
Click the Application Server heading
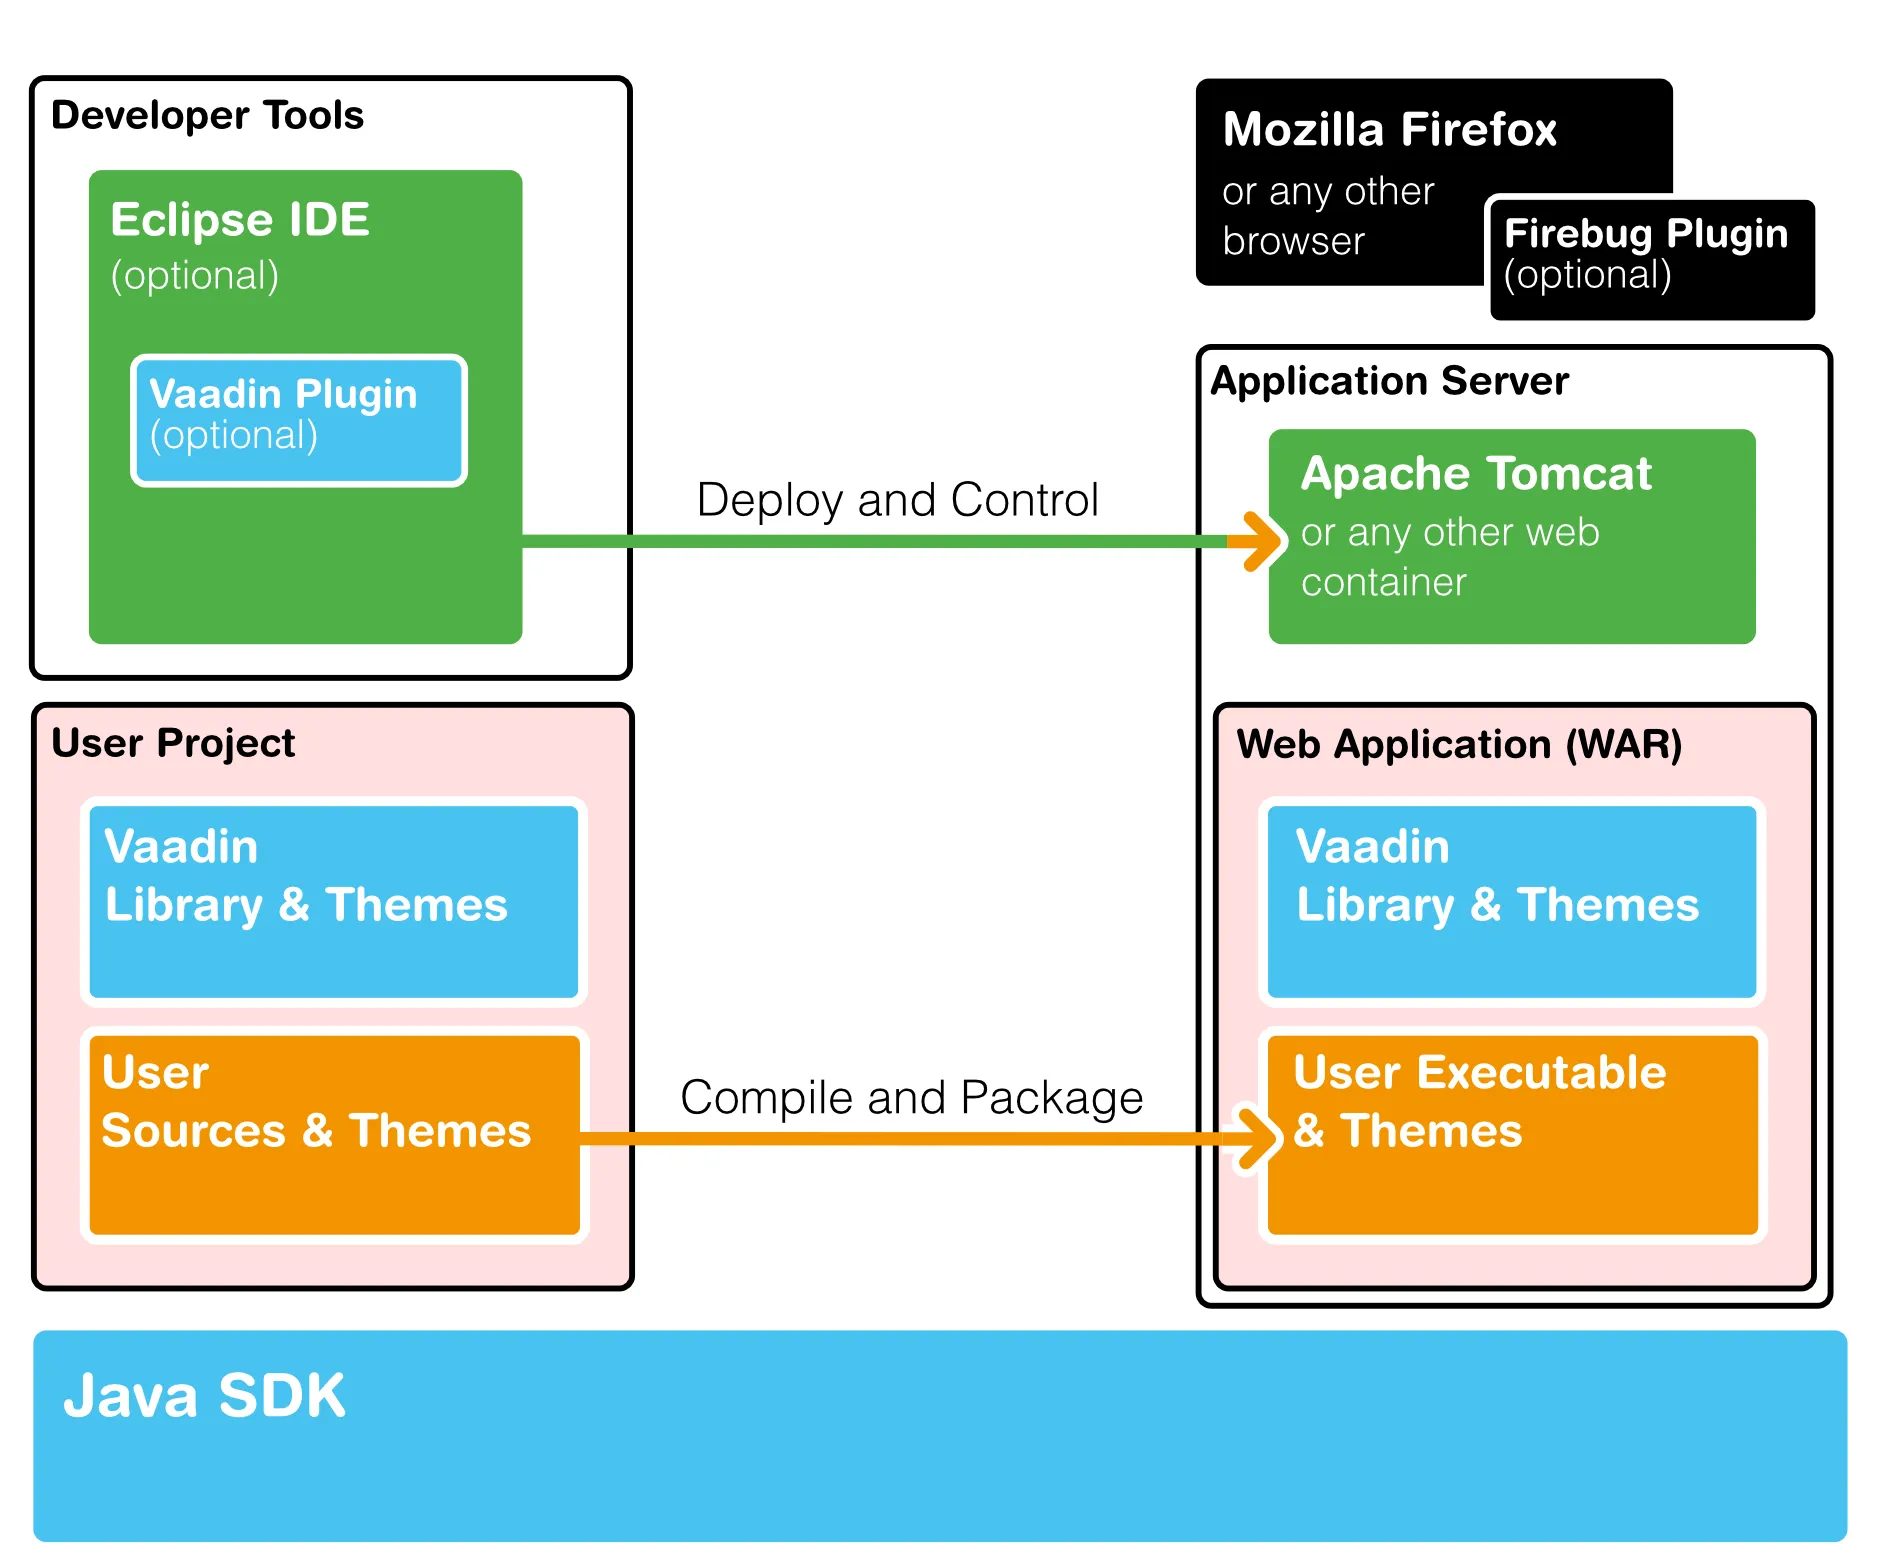pos(1389,381)
